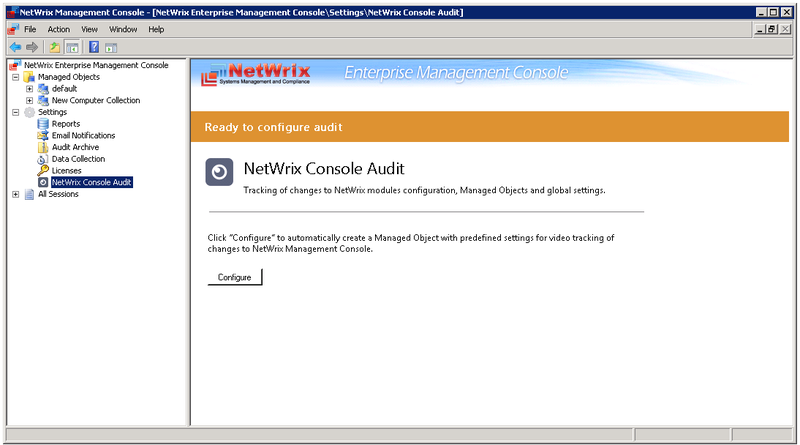Image resolution: width=800 pixels, height=445 pixels.
Task: Select All Sessions label
Action: [x=58, y=194]
